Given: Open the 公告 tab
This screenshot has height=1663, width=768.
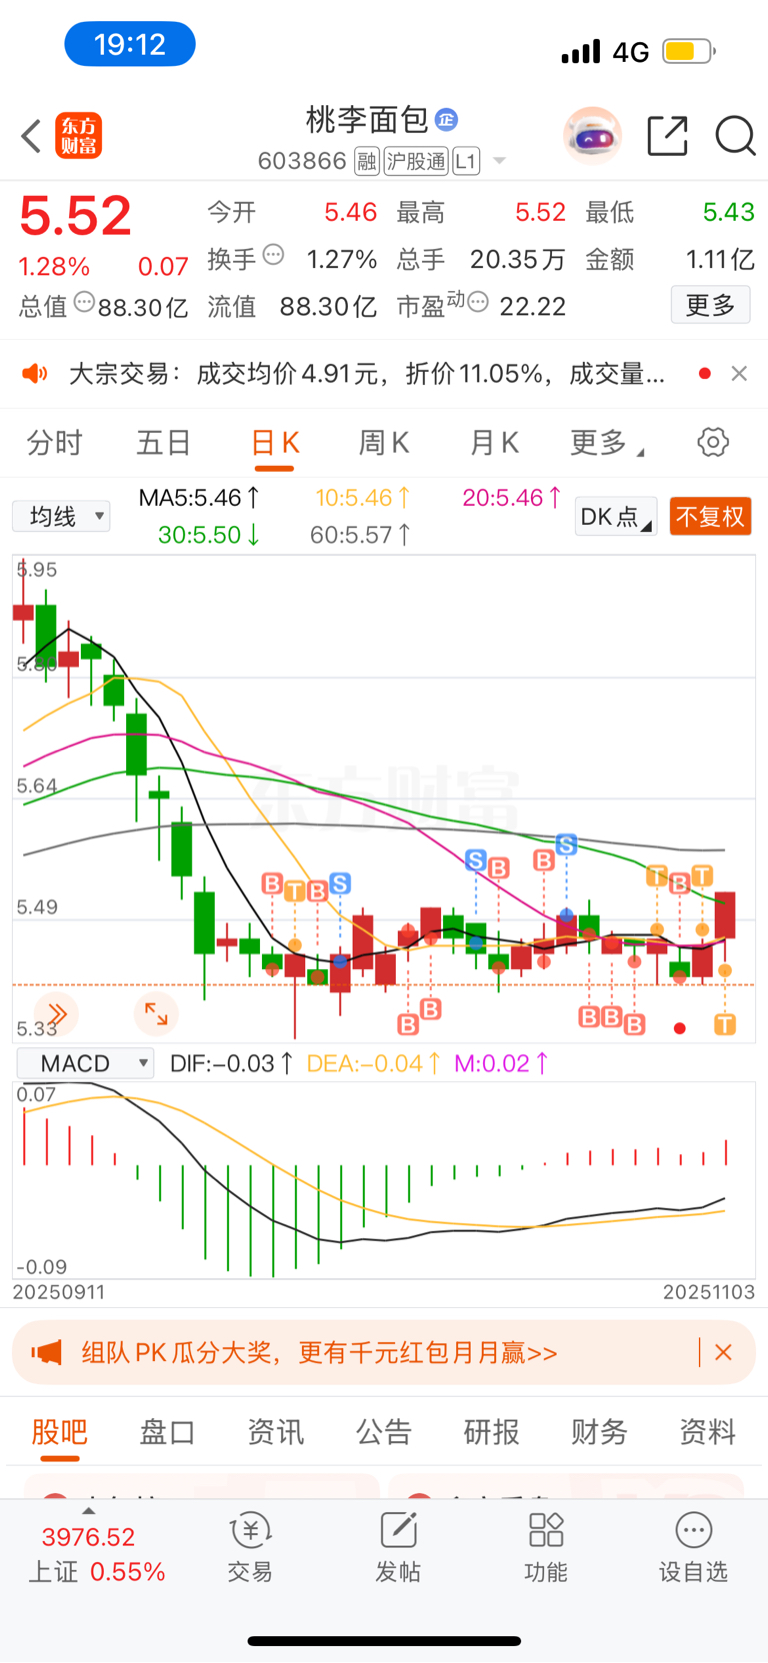Looking at the screenshot, I should coord(384,1432).
